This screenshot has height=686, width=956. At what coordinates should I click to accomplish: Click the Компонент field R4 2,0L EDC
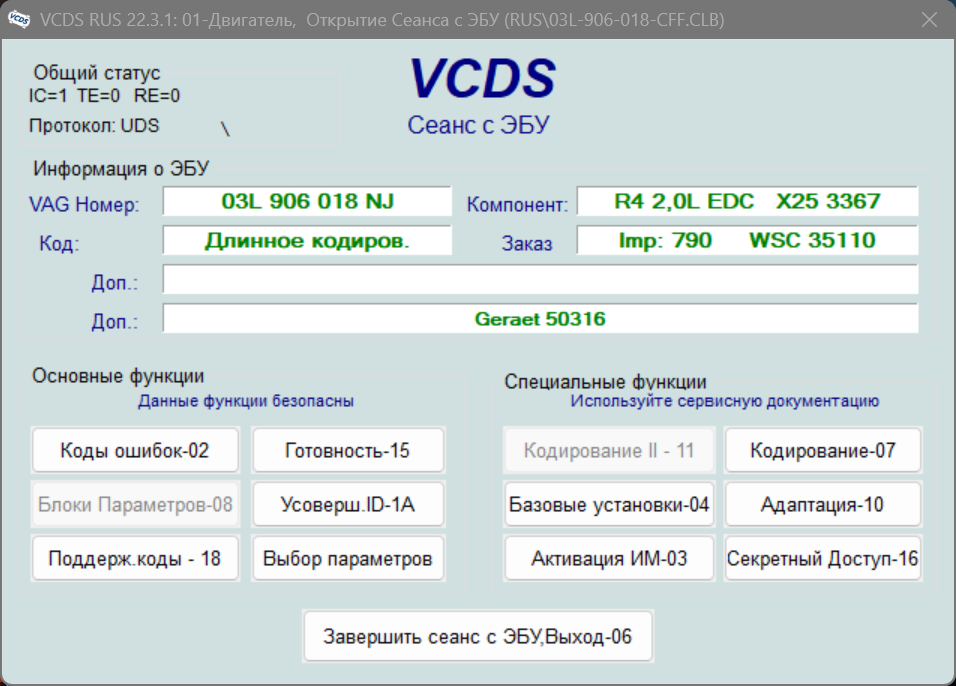coord(747,201)
